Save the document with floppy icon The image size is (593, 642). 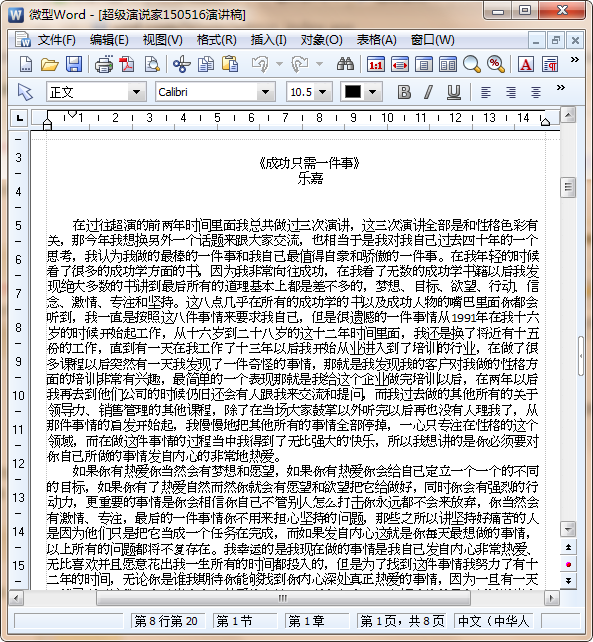pyautogui.click(x=74, y=64)
